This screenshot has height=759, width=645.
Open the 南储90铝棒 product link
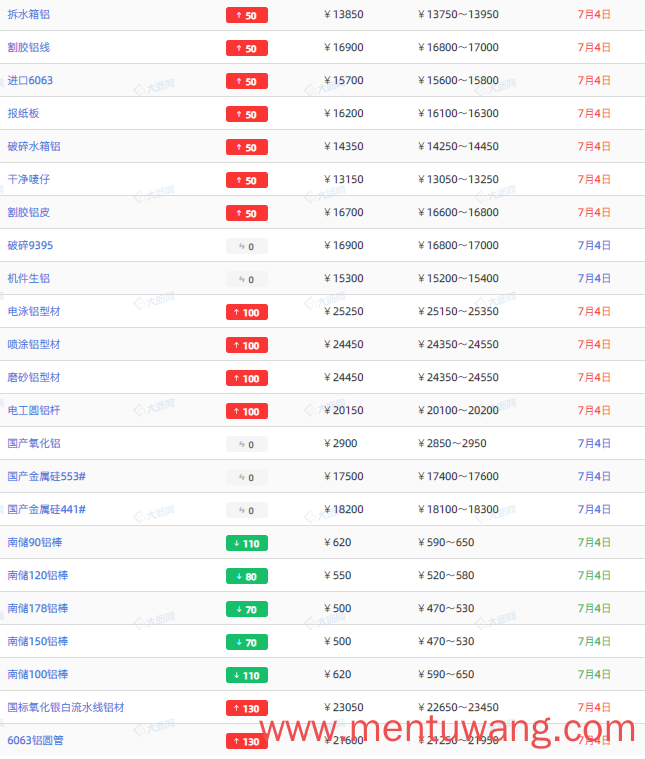click(35, 542)
